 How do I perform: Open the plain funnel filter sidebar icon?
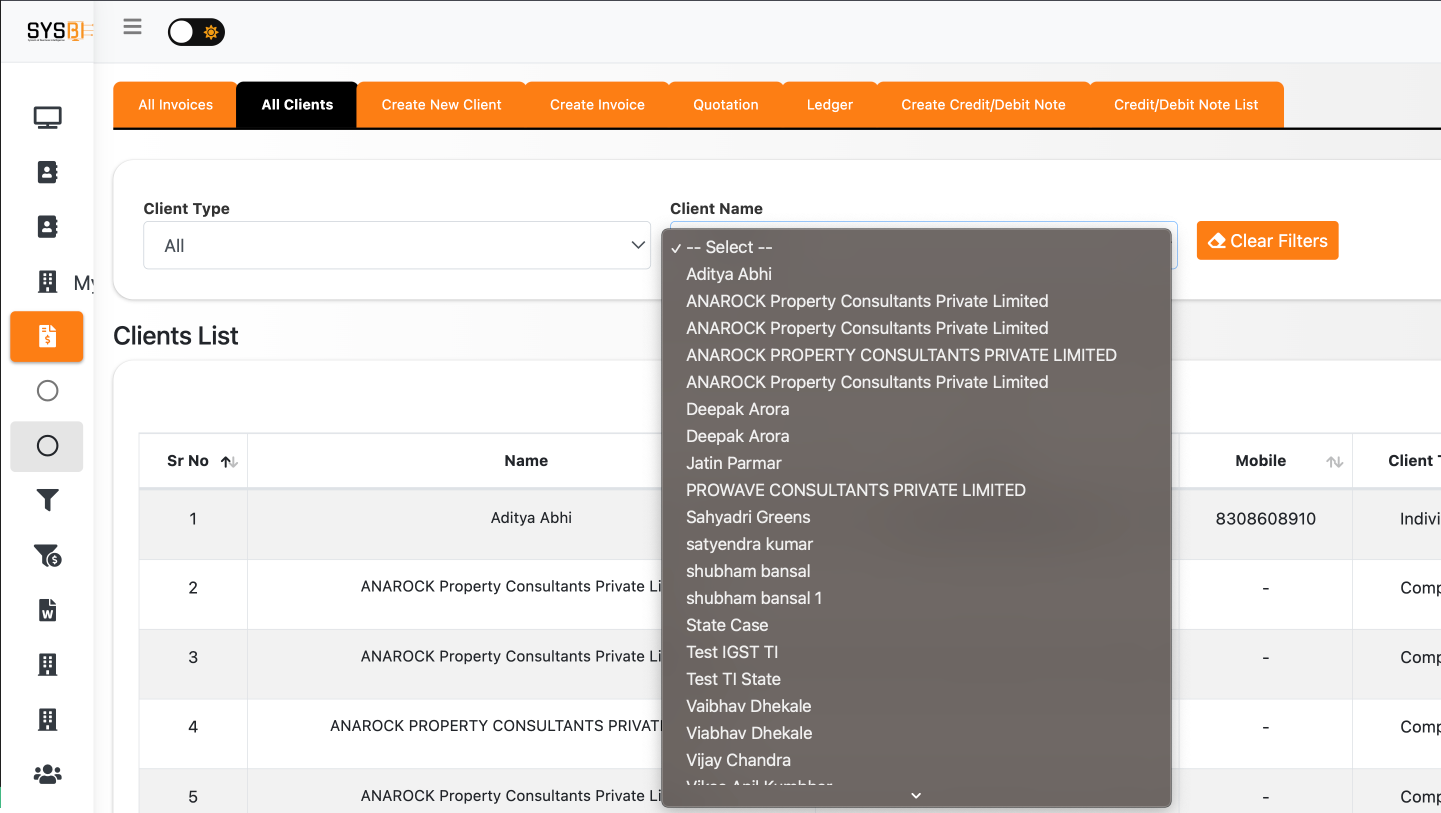click(47, 501)
